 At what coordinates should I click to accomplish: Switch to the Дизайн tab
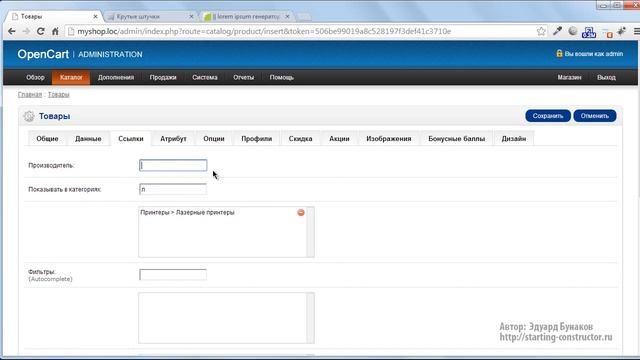[x=514, y=139]
